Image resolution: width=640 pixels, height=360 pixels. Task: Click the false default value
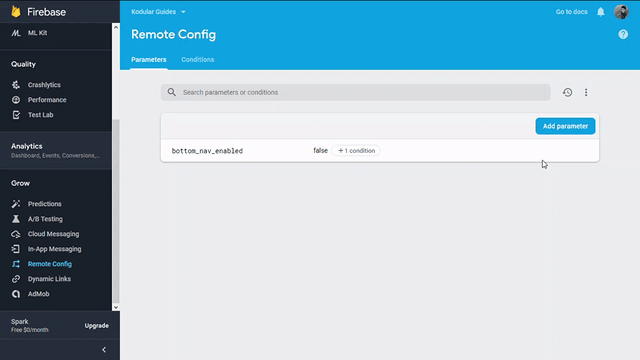coord(320,151)
